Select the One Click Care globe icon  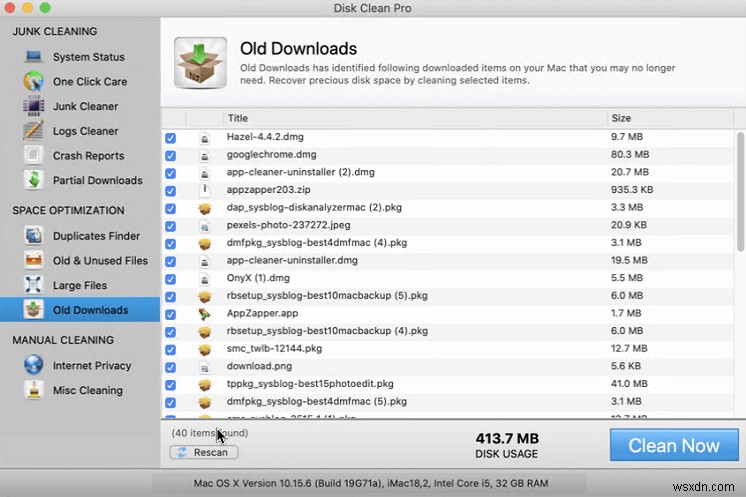click(x=34, y=81)
